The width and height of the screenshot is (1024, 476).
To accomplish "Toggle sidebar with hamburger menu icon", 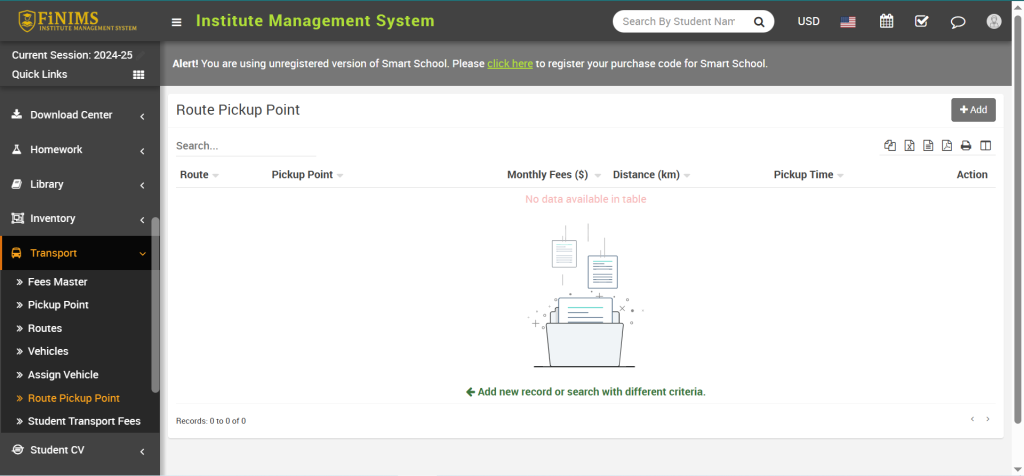I will click(x=177, y=22).
